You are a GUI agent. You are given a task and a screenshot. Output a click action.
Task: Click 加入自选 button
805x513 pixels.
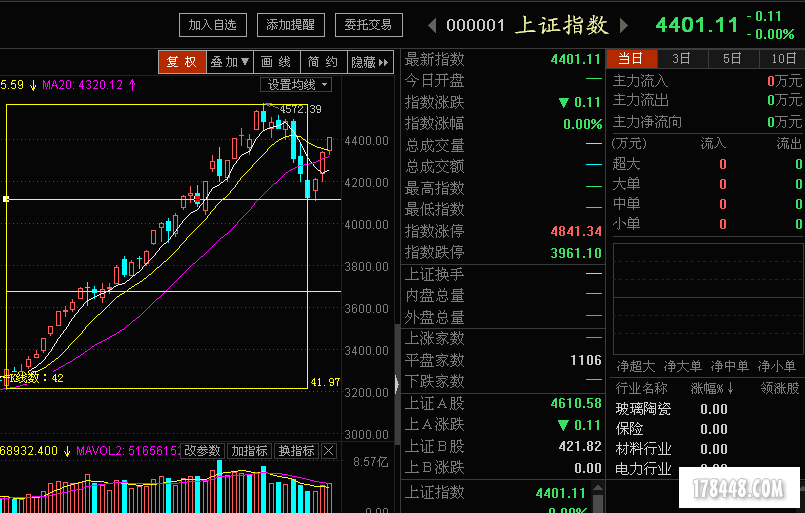pos(213,25)
